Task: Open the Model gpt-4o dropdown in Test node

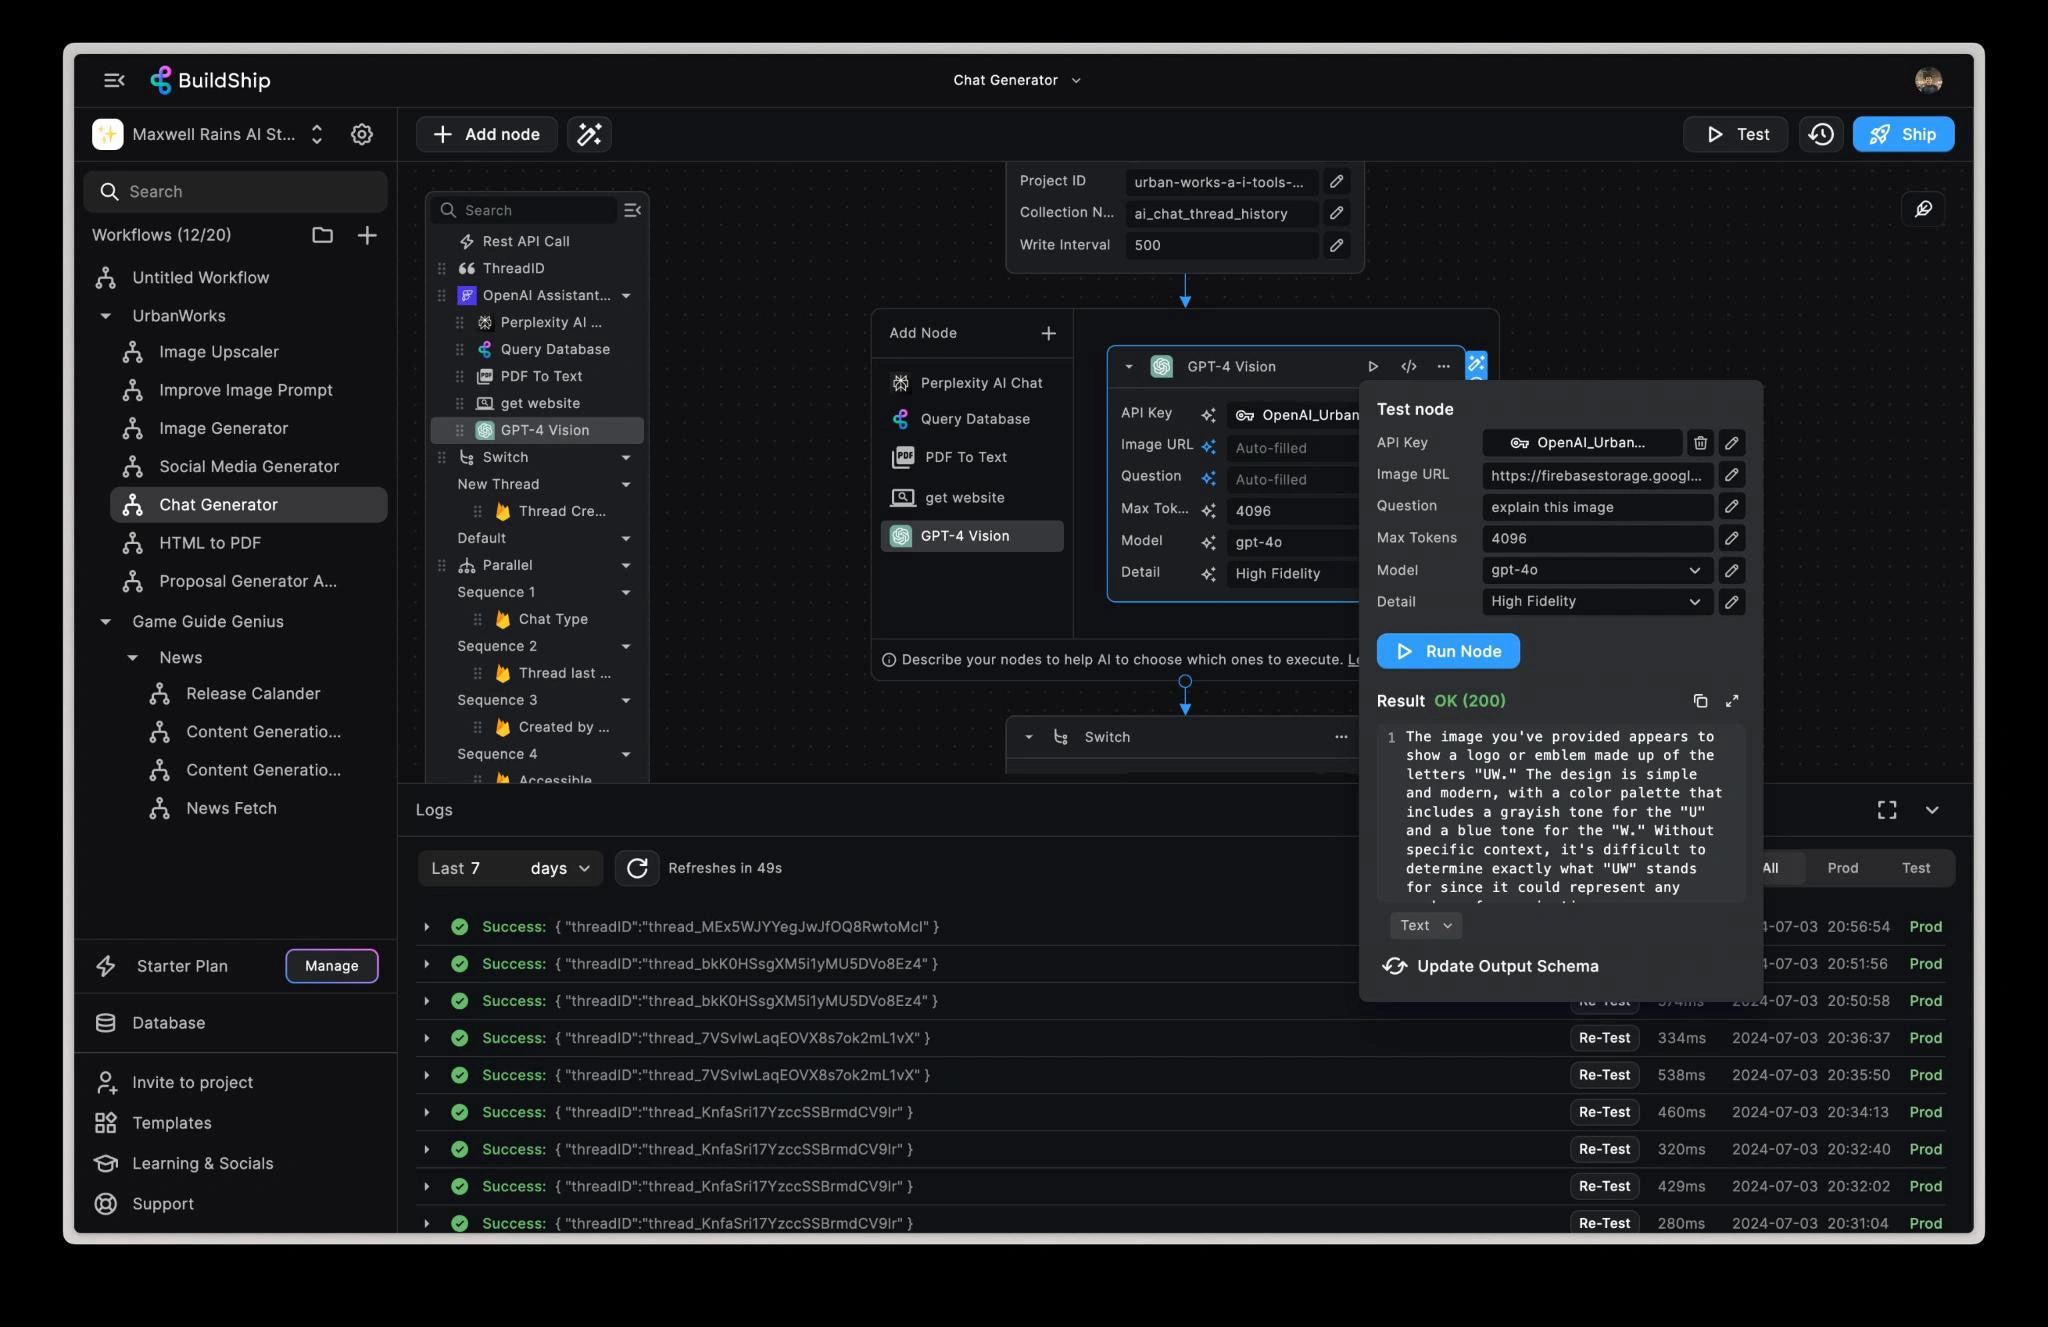Action: (x=1597, y=570)
